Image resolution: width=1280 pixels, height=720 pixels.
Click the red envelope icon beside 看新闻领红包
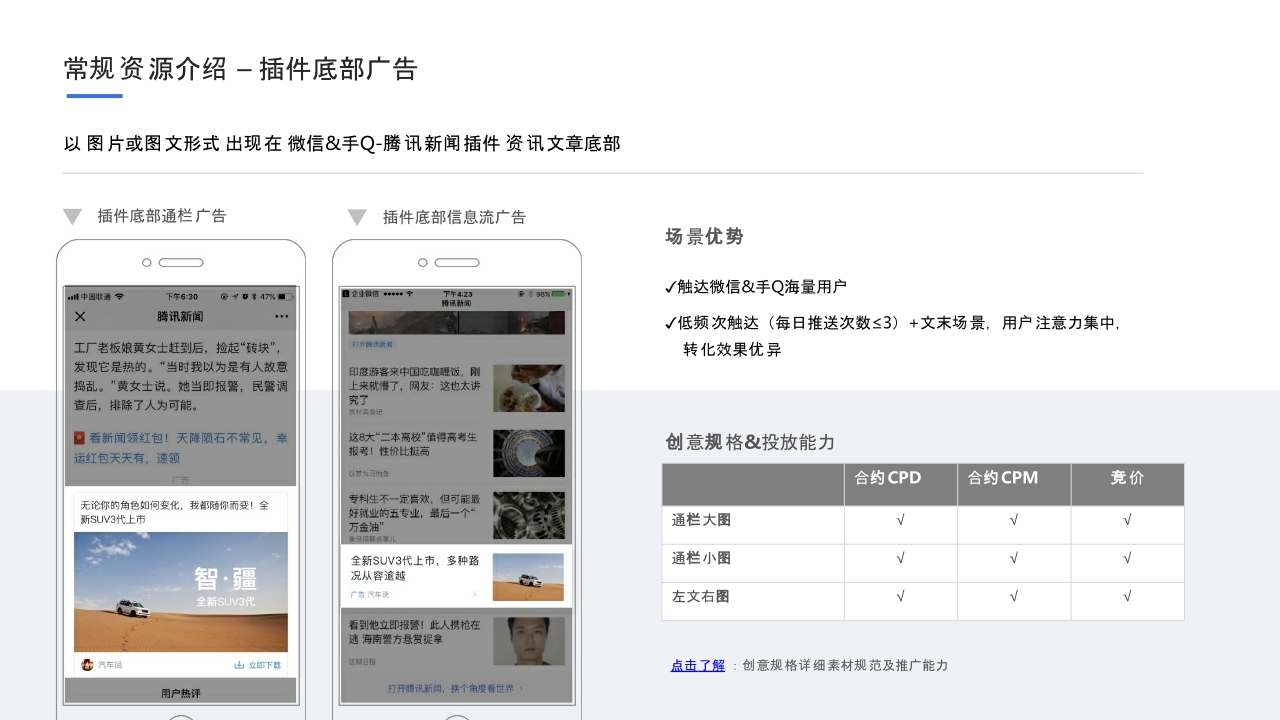pyautogui.click(x=80, y=437)
